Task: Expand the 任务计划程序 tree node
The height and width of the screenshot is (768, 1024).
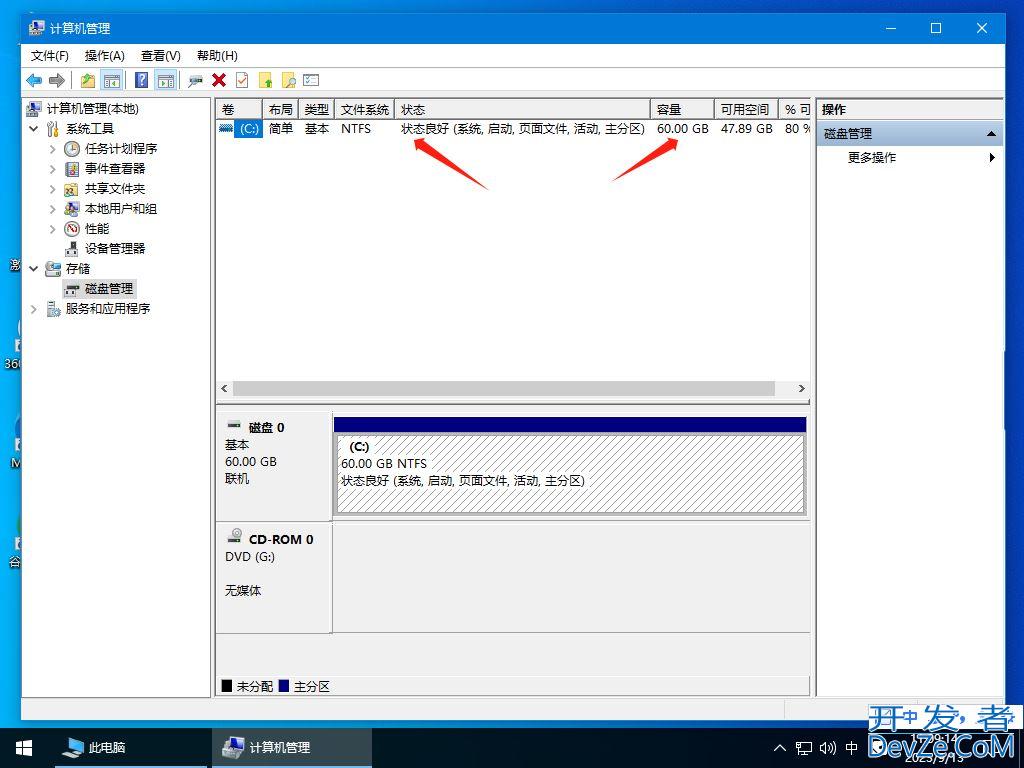Action: (53, 149)
